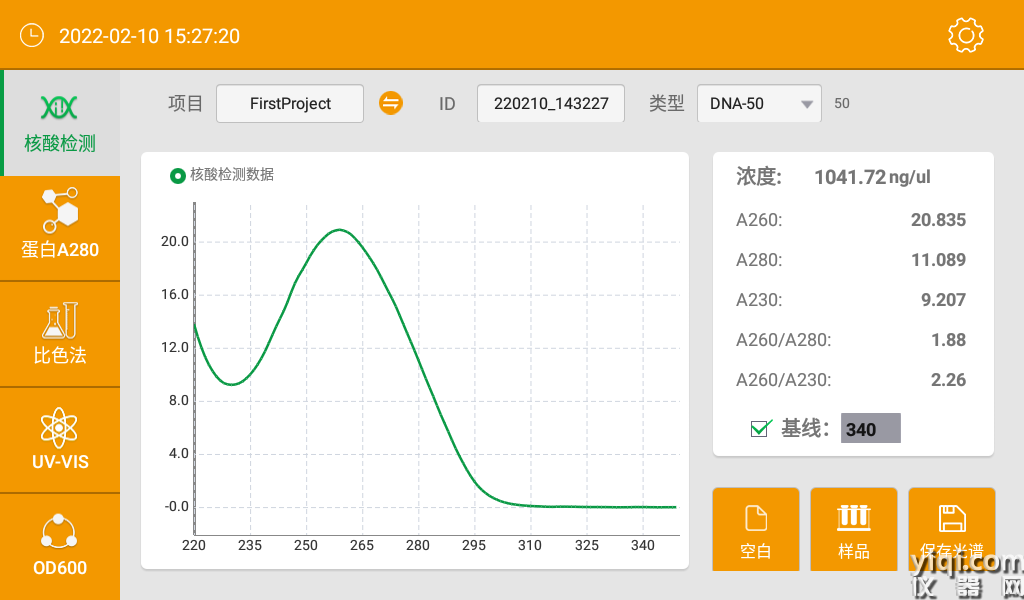Viewport: 1024px width, 600px height.
Task: Select the A280 value 11.089
Action: 938,260
